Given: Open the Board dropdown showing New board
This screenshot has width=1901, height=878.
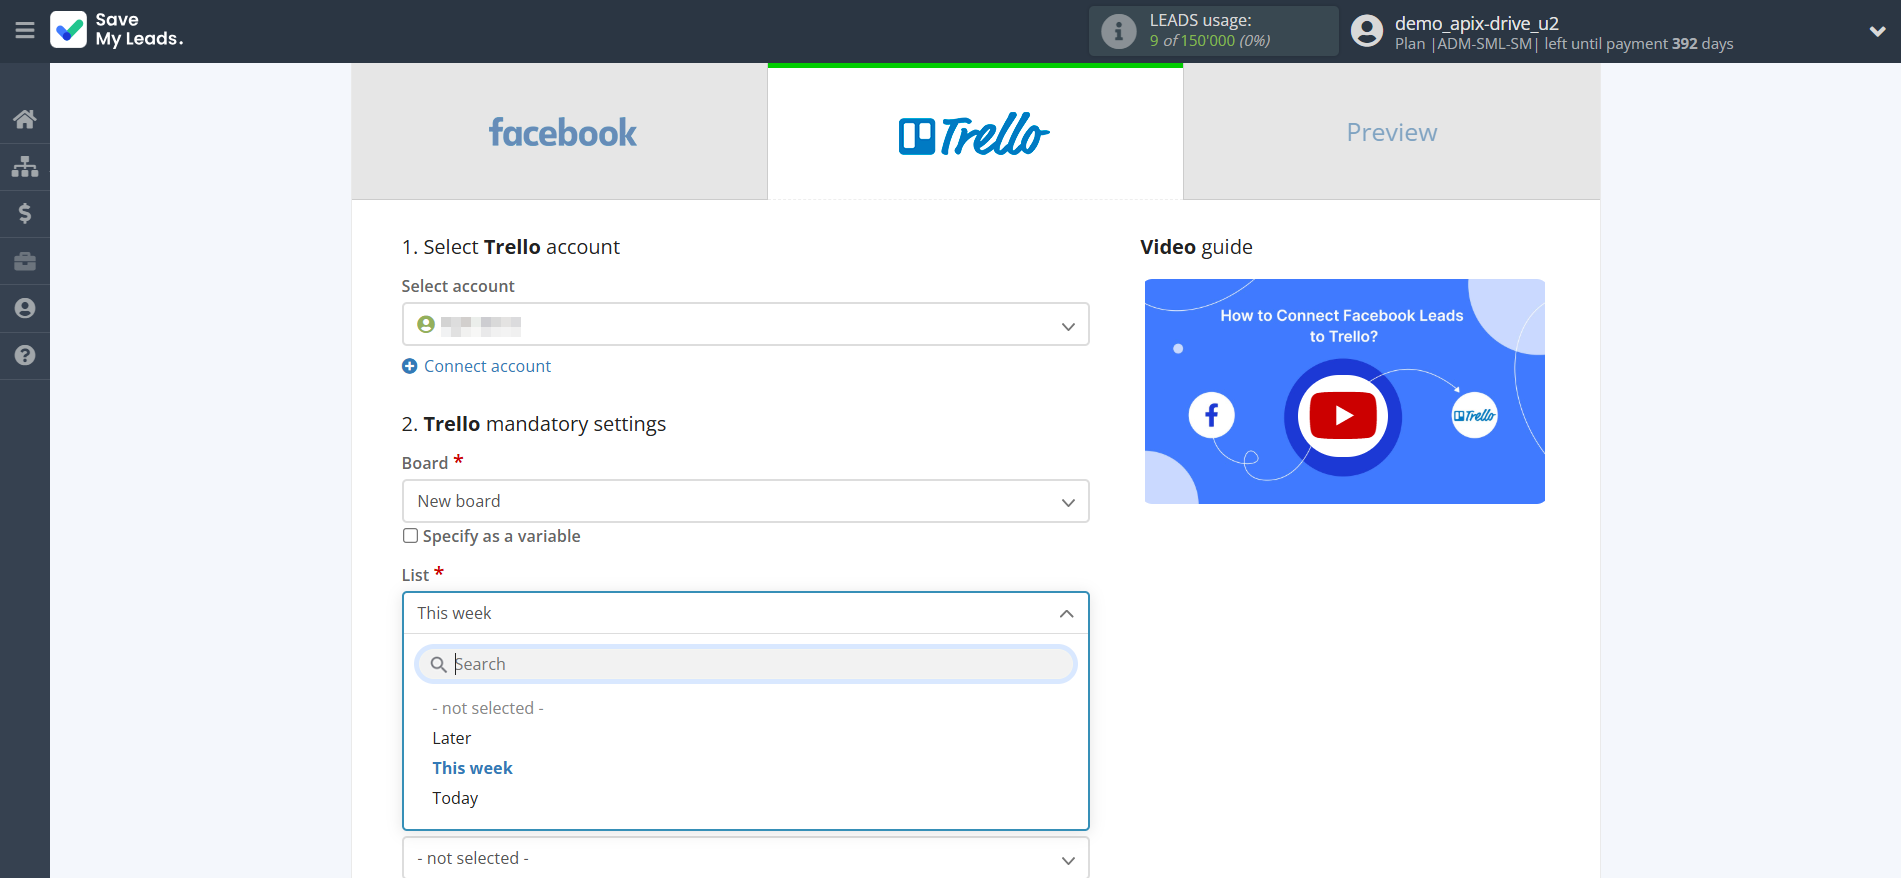Looking at the screenshot, I should (x=745, y=501).
